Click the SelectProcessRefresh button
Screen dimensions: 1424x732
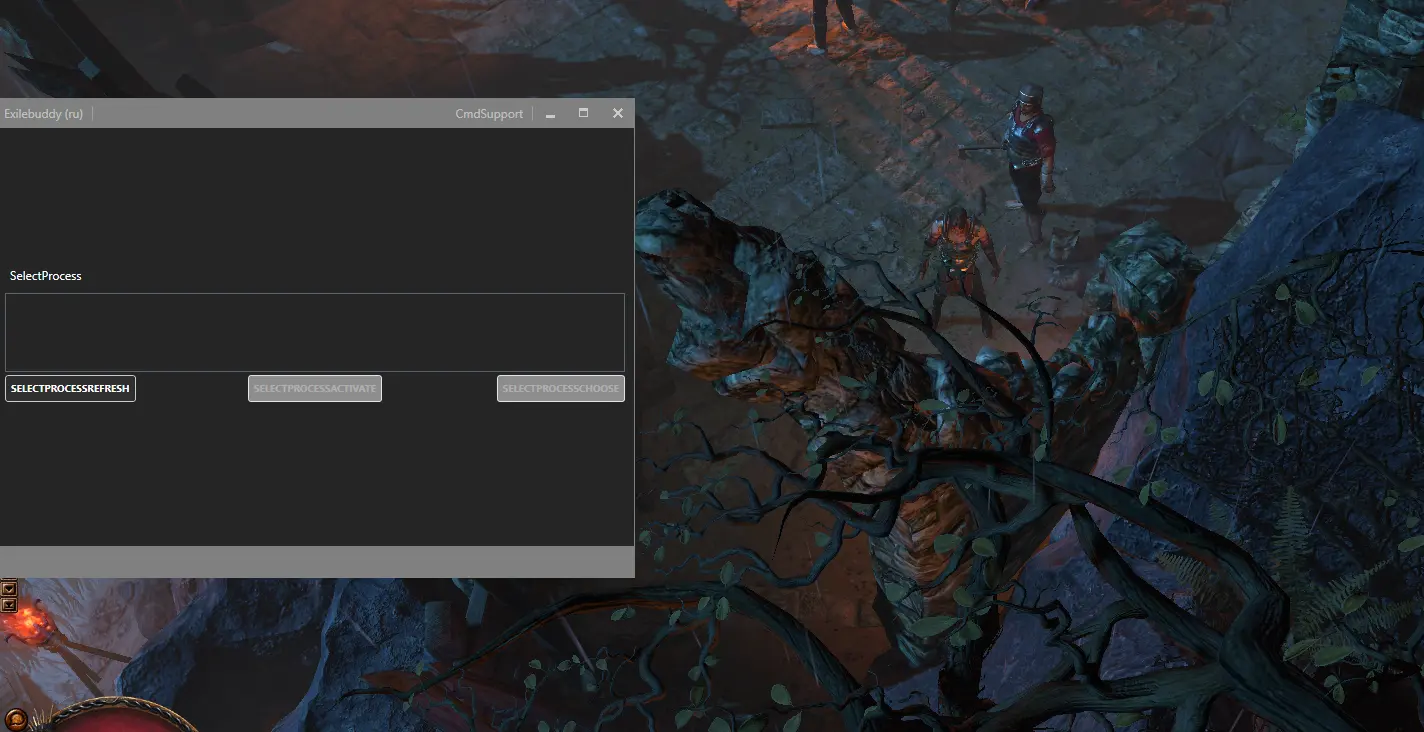(x=70, y=388)
